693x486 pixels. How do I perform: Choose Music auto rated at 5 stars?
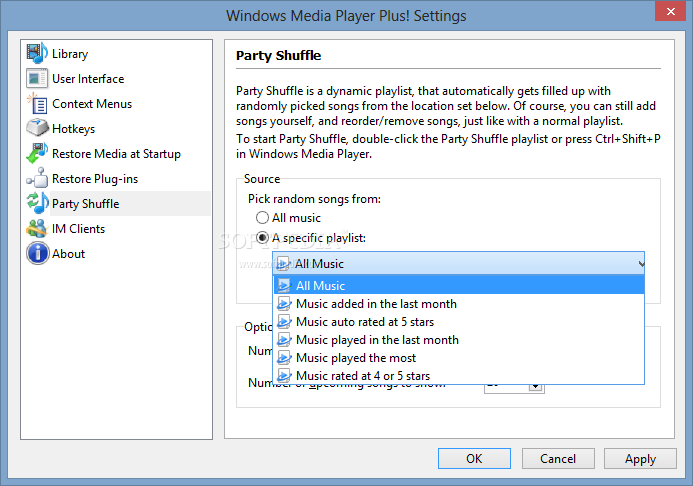tap(459, 322)
